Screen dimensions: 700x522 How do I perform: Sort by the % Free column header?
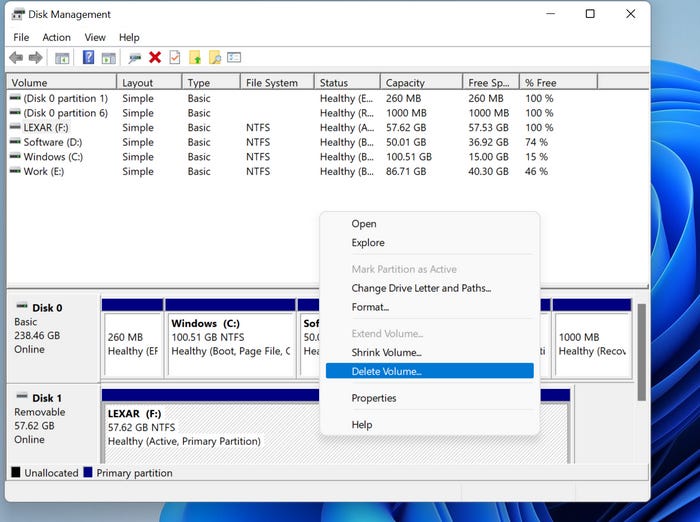558,83
